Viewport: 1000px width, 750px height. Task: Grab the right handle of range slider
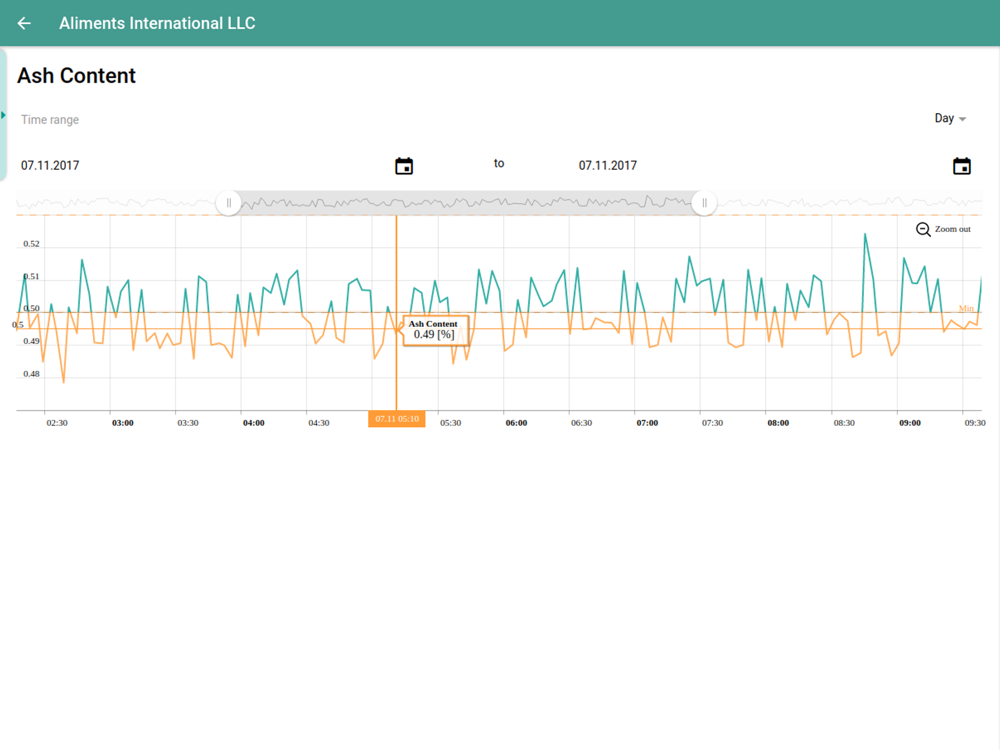coord(704,203)
